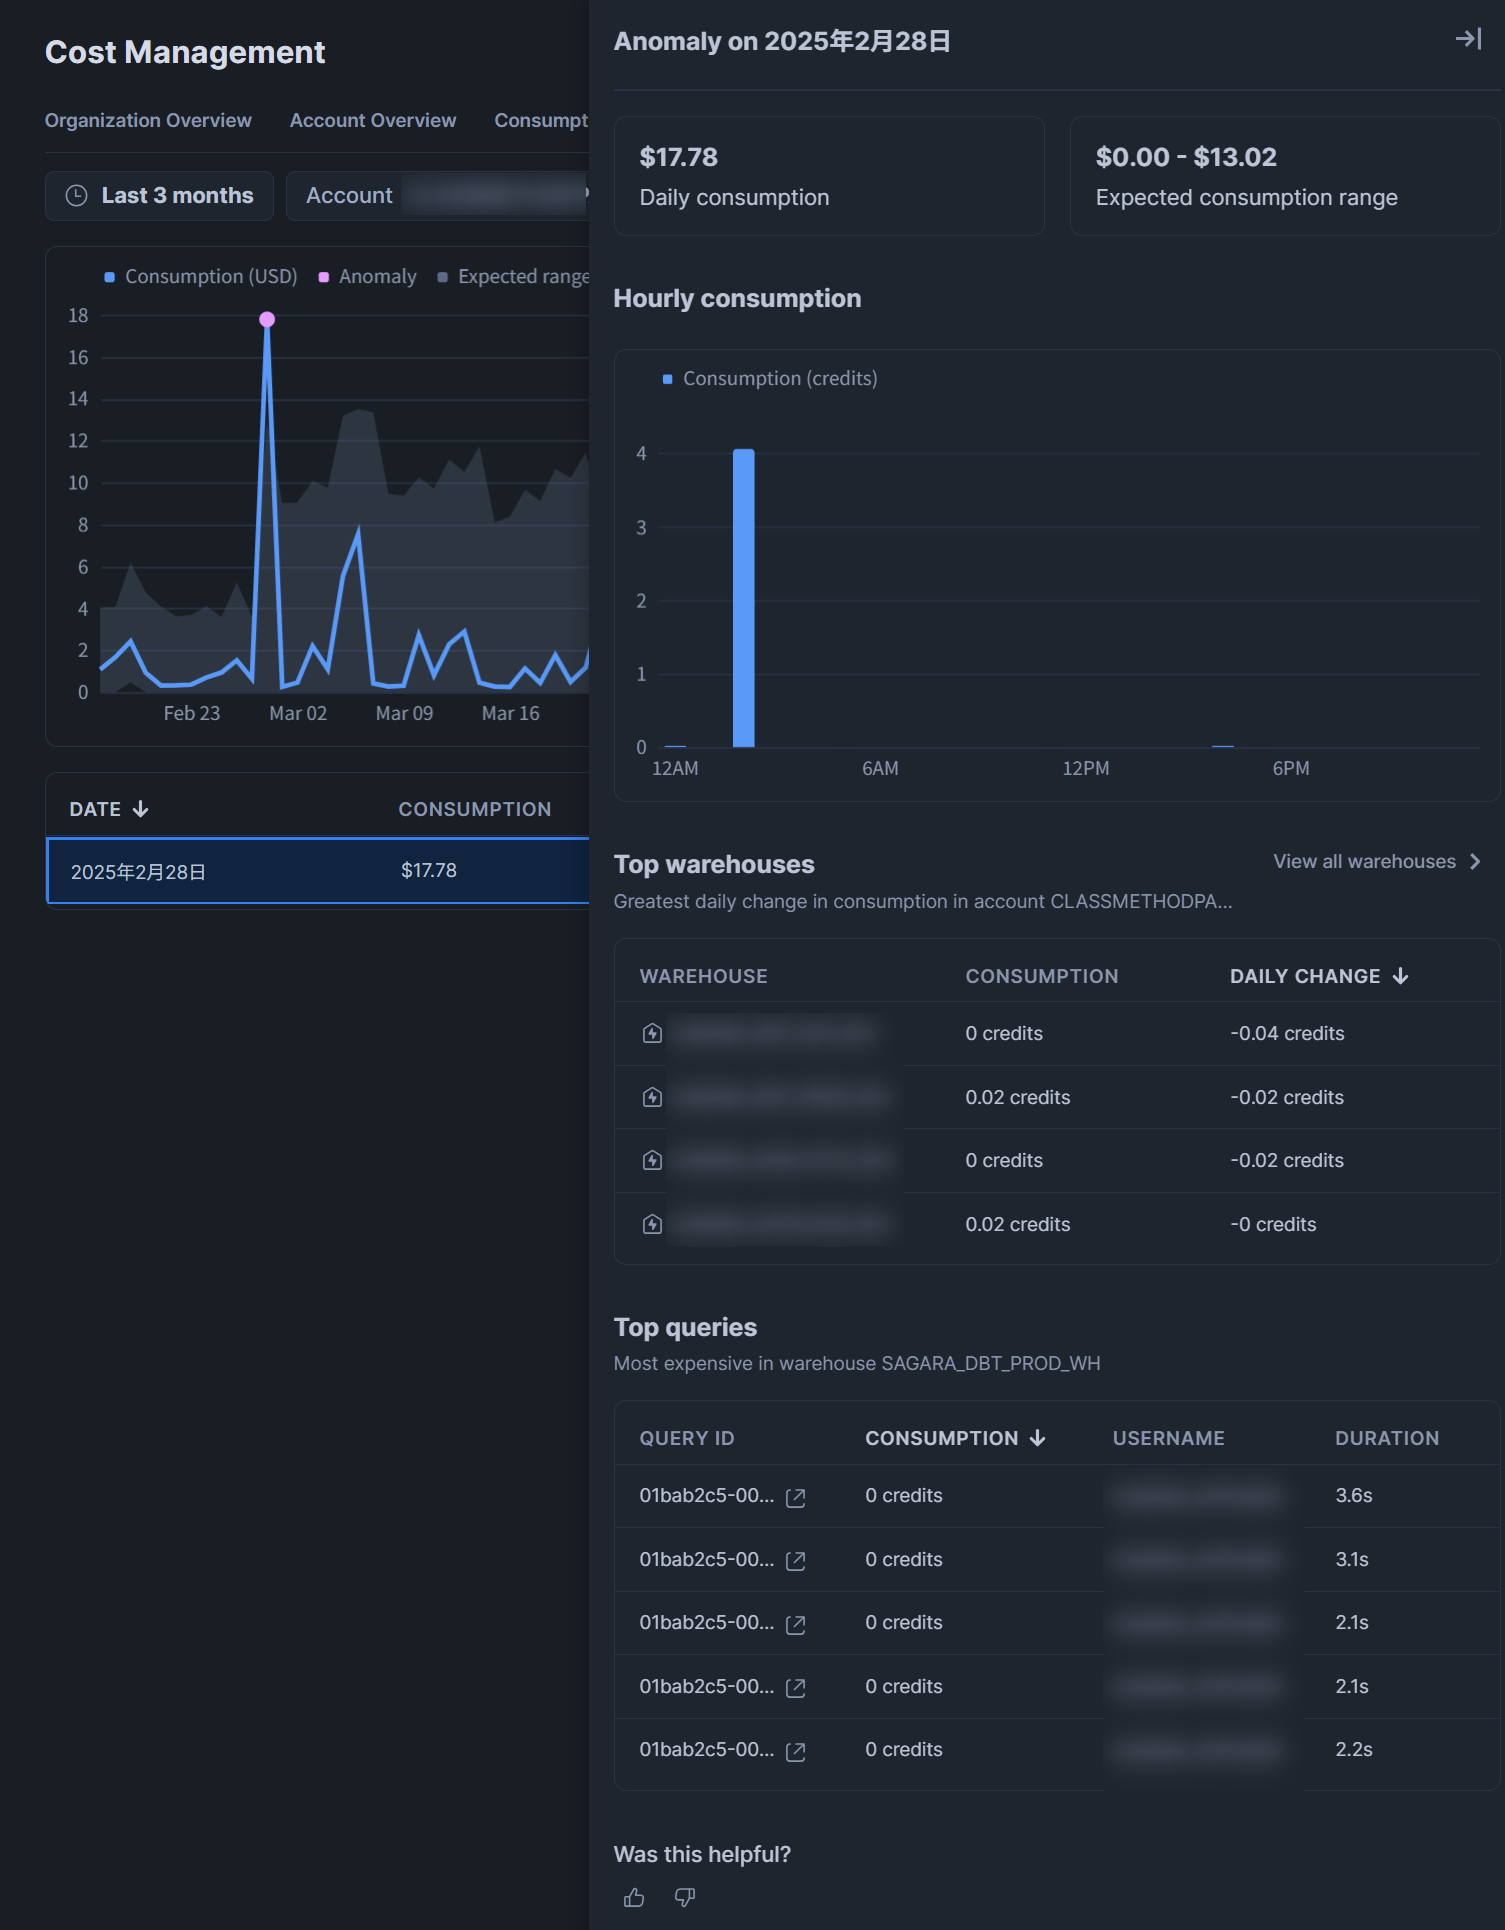This screenshot has width=1505, height=1930.
Task: Click warehouse icon in -0.04 credits row
Action: coord(652,1033)
